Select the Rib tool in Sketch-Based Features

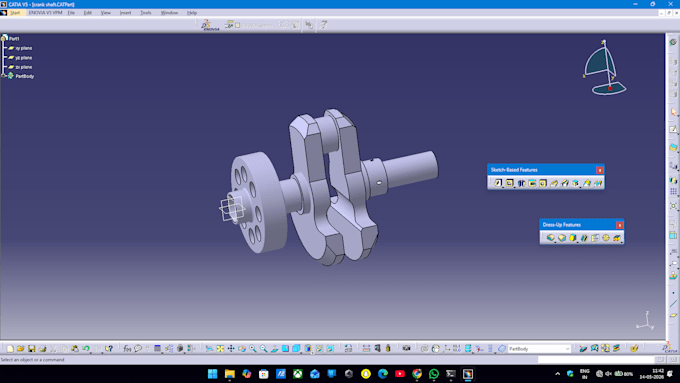click(554, 183)
